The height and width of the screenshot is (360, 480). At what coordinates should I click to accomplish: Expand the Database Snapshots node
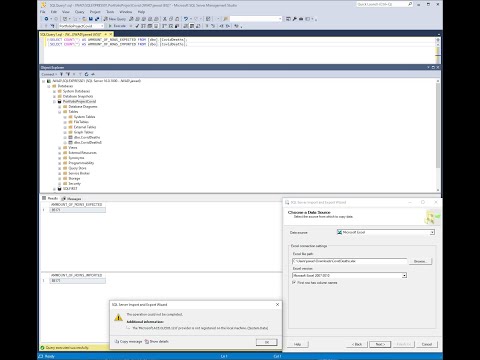coord(54,96)
